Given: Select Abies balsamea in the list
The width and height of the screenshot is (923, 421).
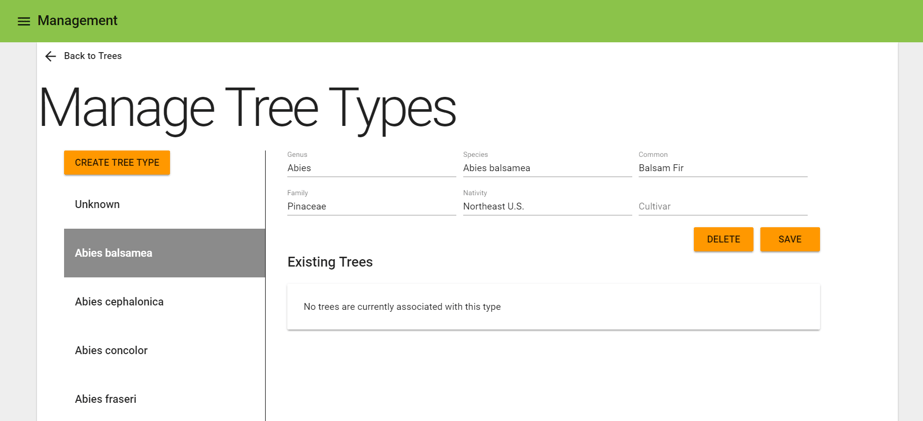Looking at the screenshot, I should click(165, 253).
